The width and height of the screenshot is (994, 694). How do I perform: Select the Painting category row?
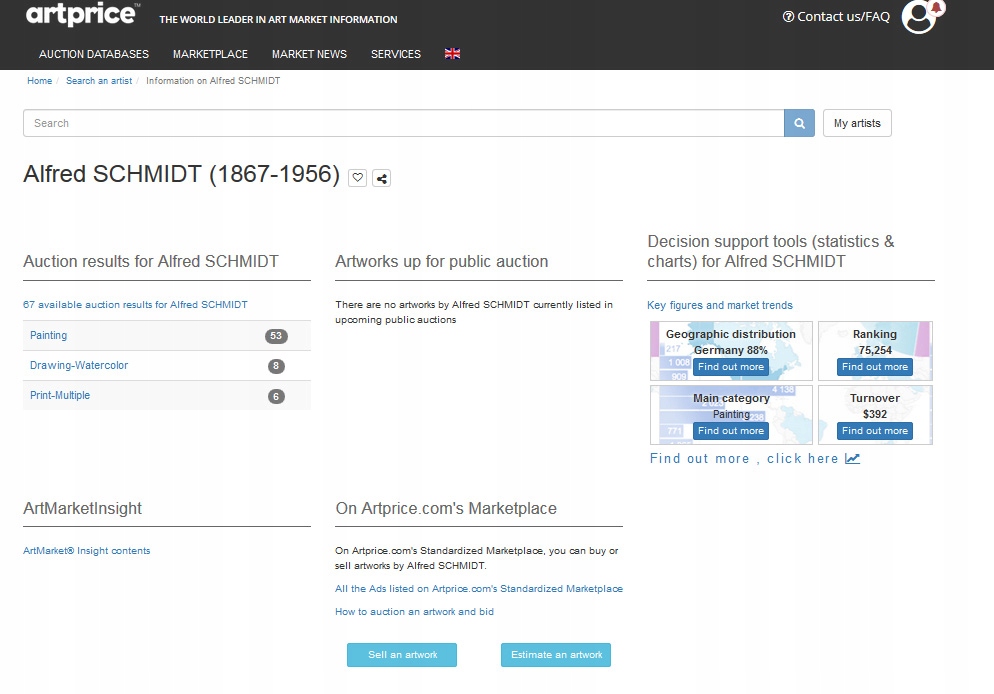(167, 335)
